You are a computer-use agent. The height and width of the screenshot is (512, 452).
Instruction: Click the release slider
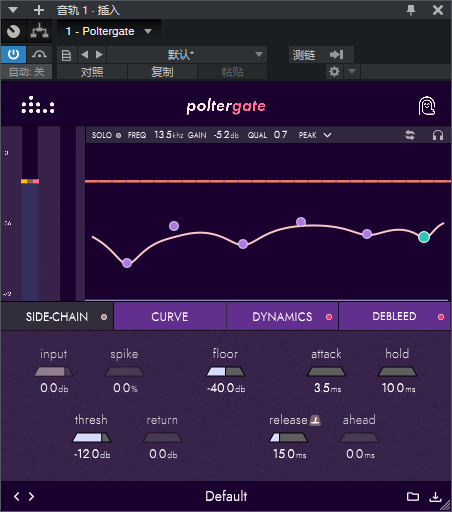coord(288,438)
